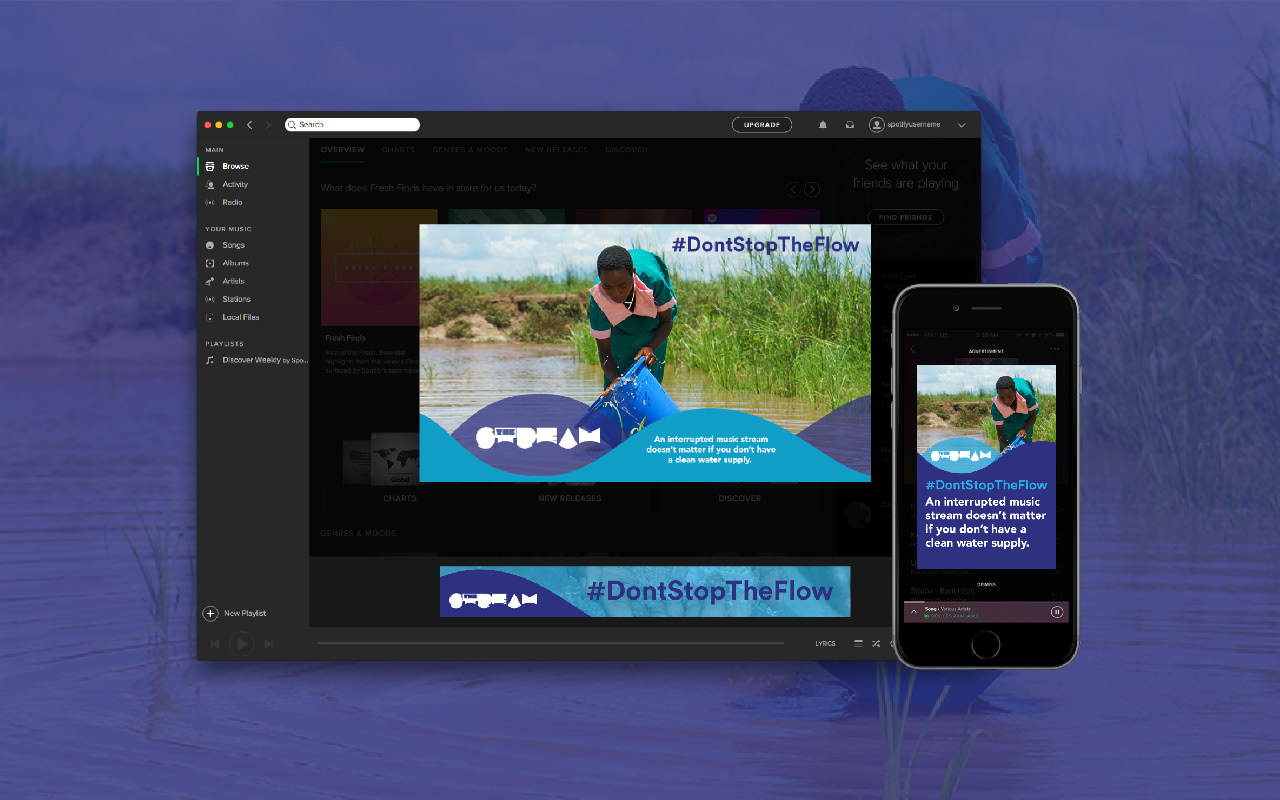Image resolution: width=1280 pixels, height=800 pixels.
Task: Click Fresh Finds title text
Action: [345, 338]
